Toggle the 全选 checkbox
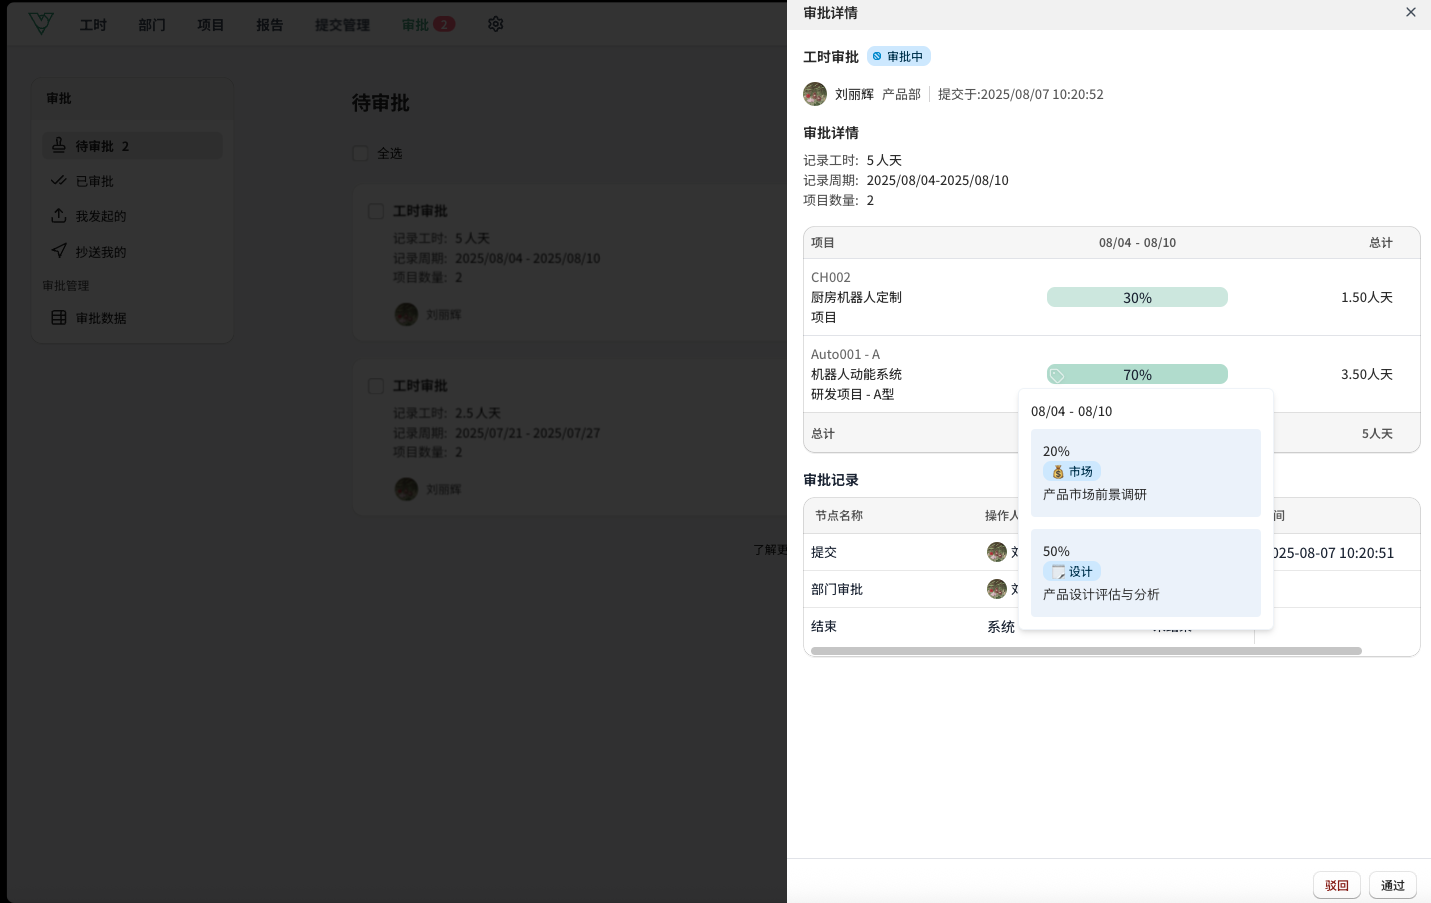This screenshot has height=903, width=1431. [x=360, y=153]
